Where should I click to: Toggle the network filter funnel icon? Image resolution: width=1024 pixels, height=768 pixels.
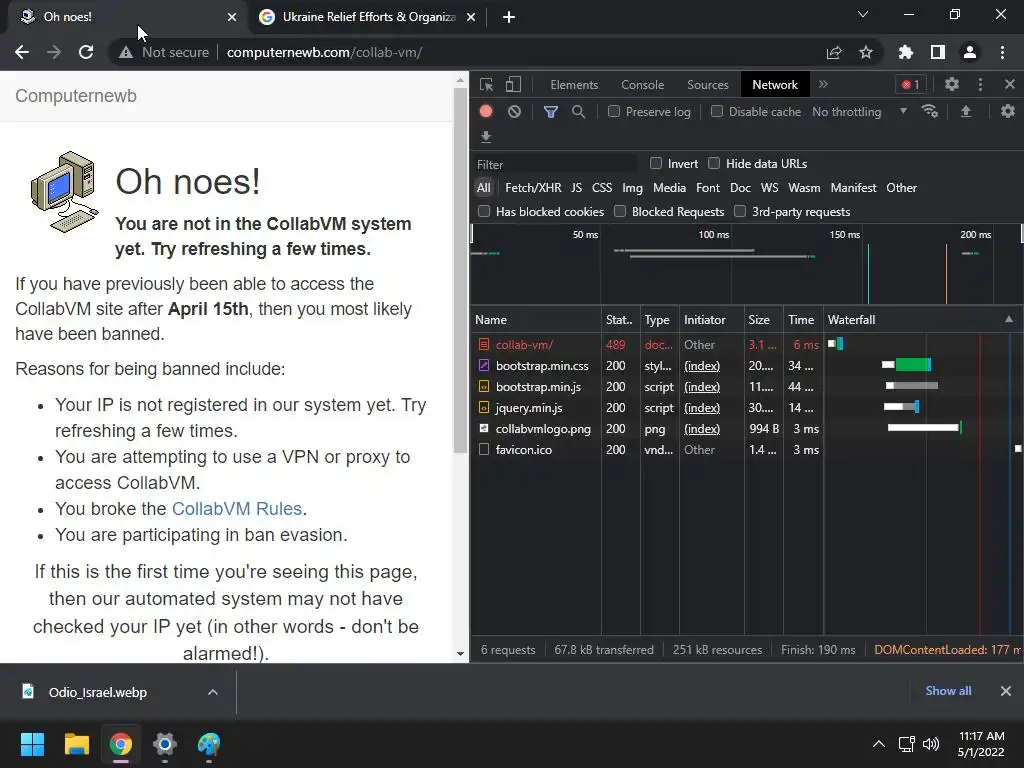(551, 112)
